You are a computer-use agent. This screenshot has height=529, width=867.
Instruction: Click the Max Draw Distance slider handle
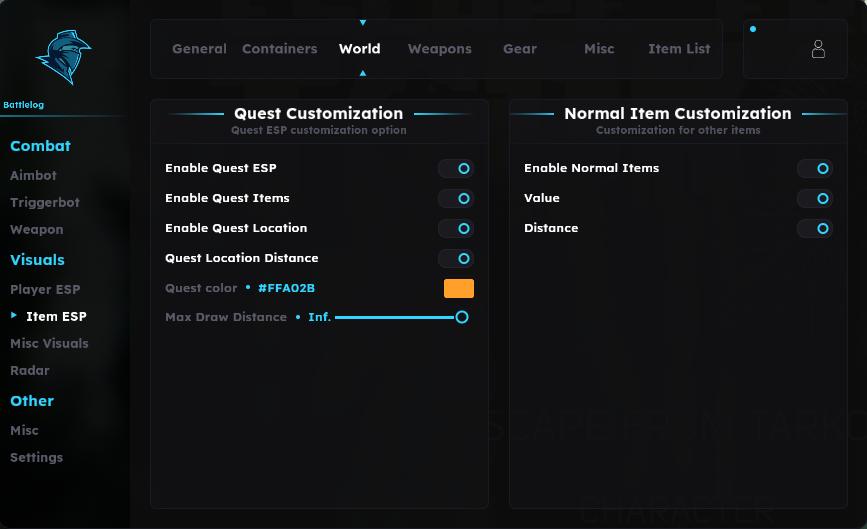coord(462,317)
